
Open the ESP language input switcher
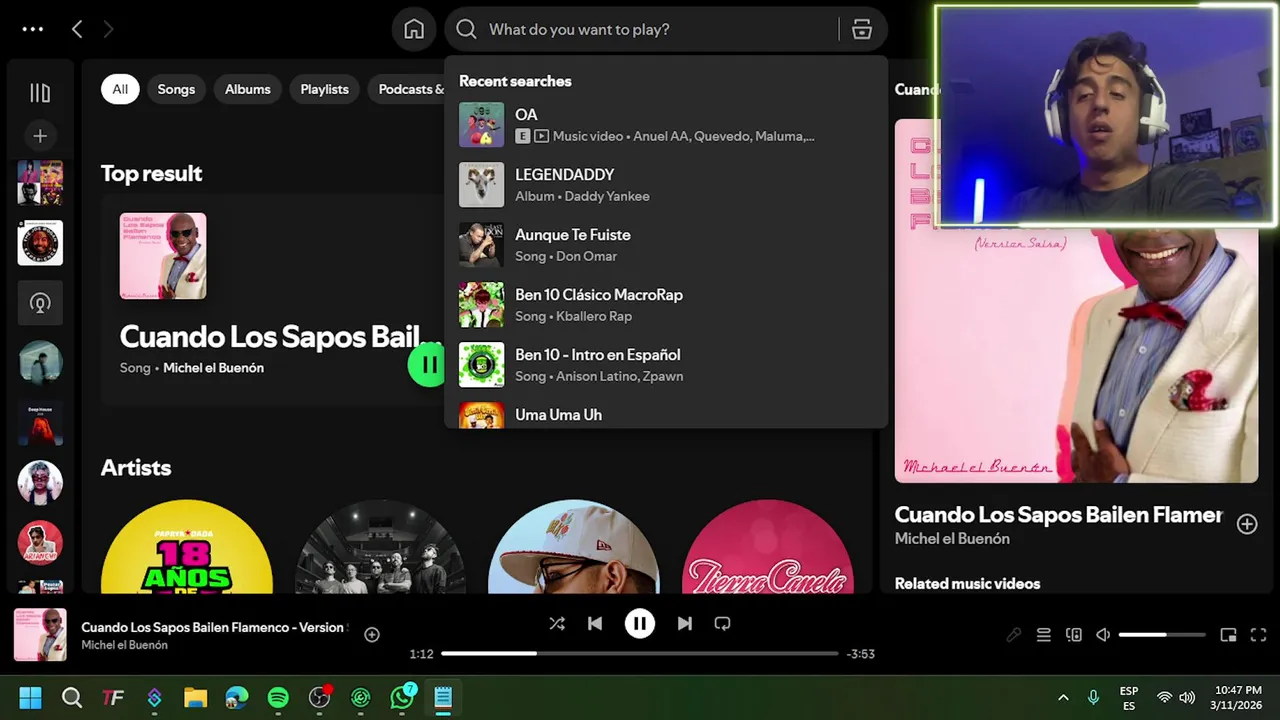coord(1129,698)
